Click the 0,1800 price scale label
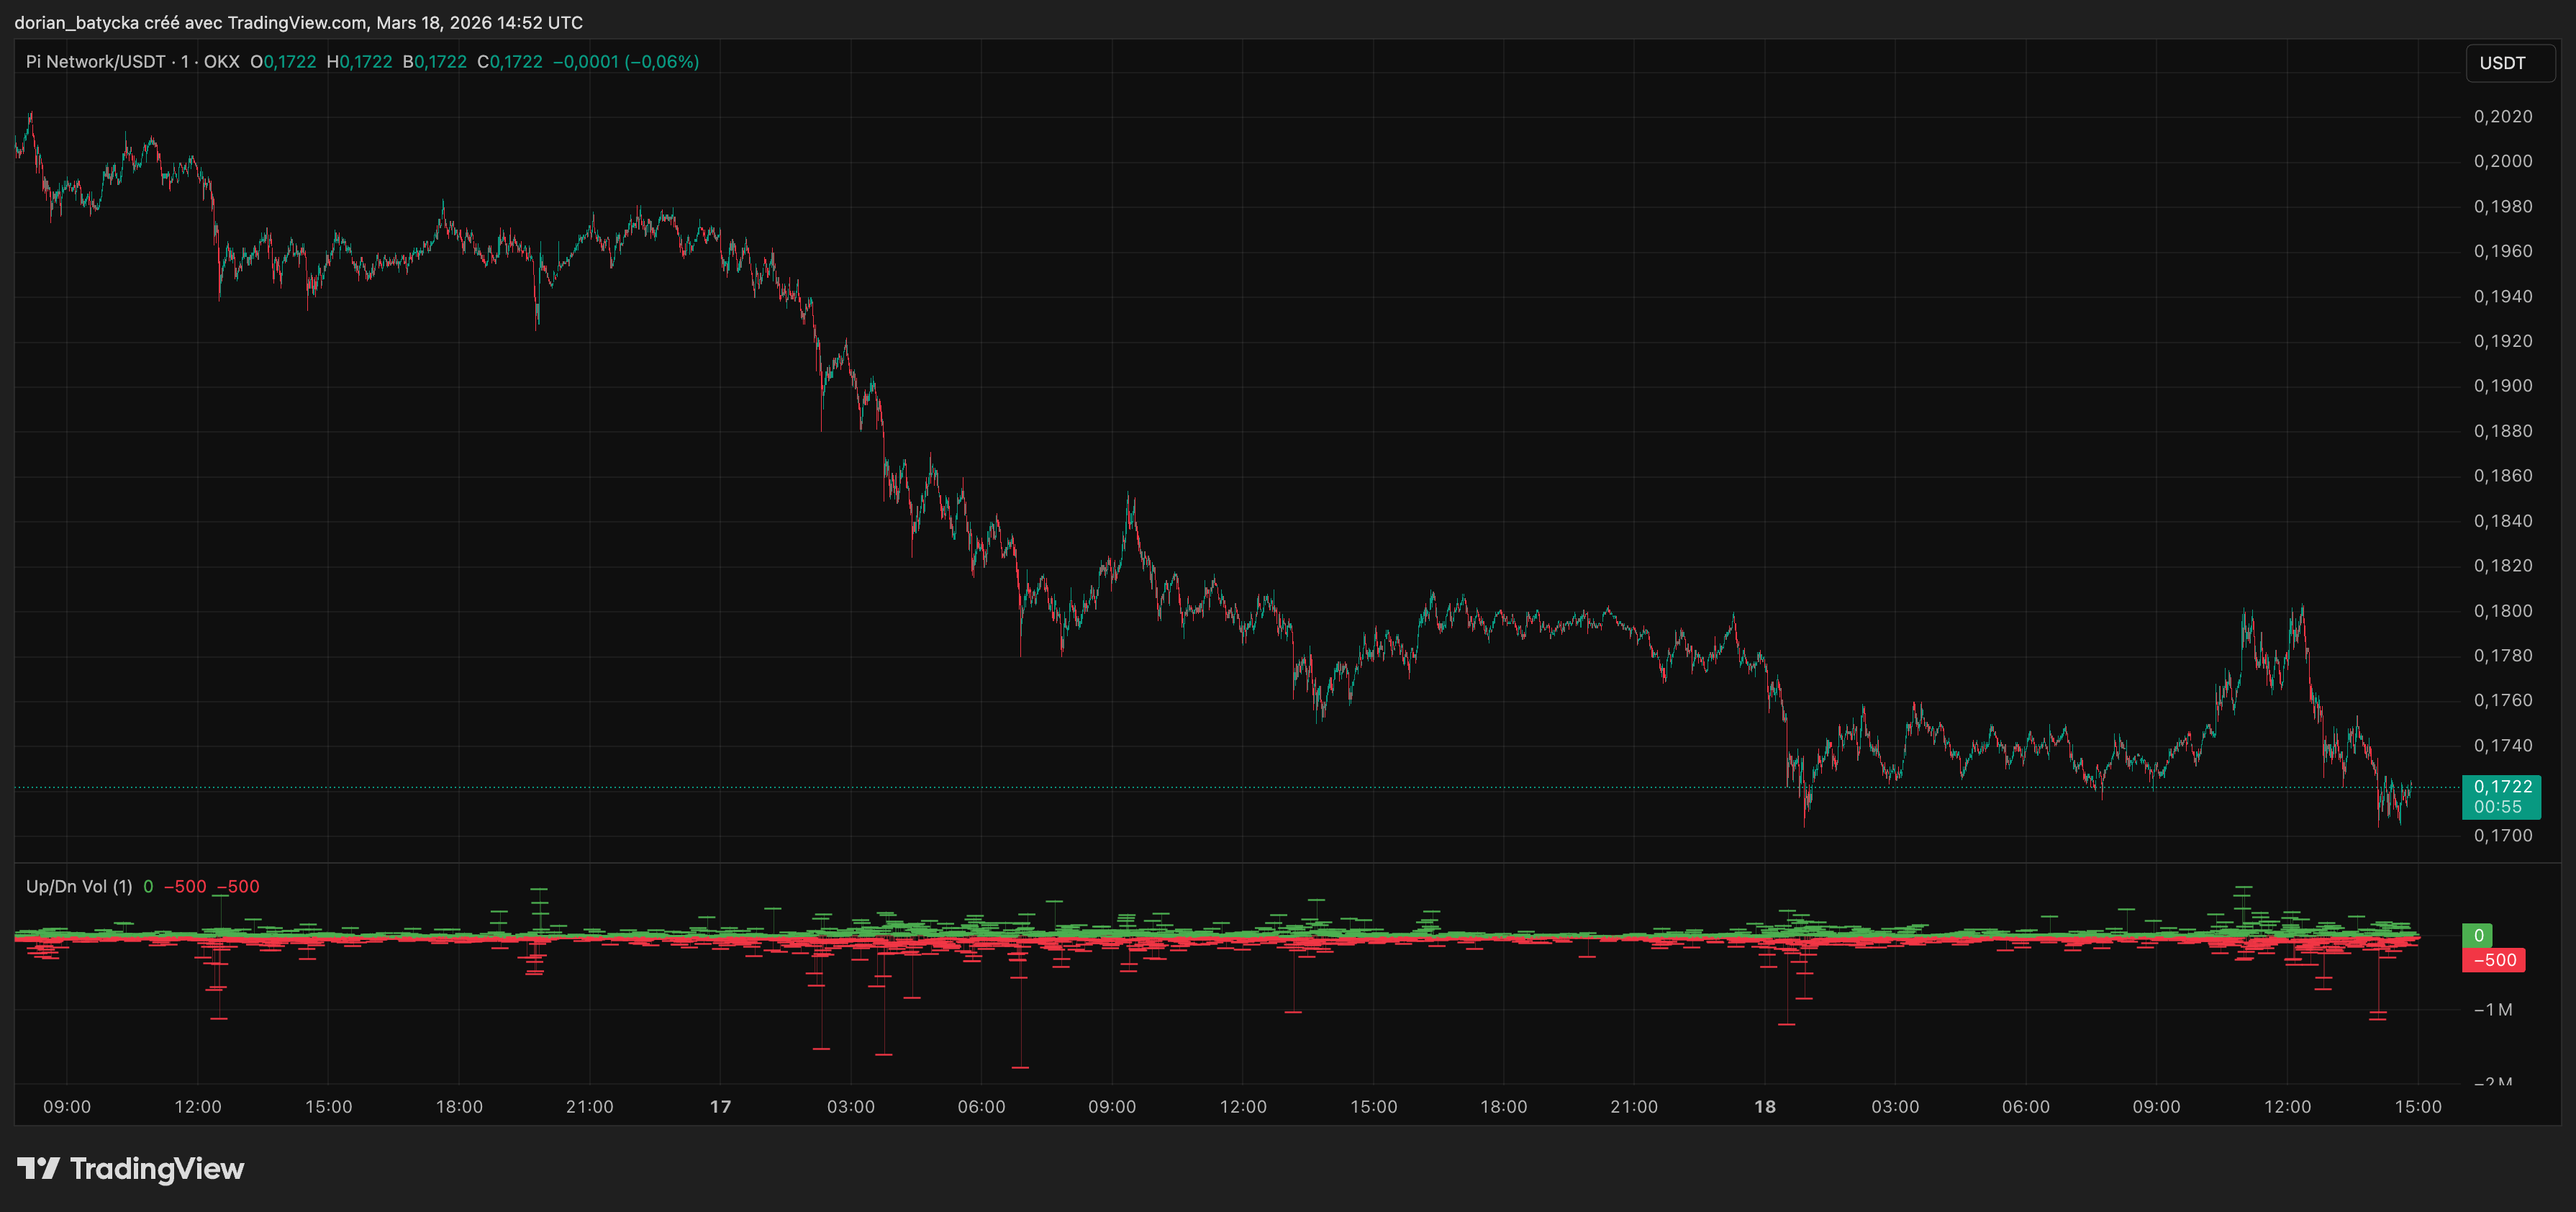The width and height of the screenshot is (2576, 1212). (x=2503, y=611)
